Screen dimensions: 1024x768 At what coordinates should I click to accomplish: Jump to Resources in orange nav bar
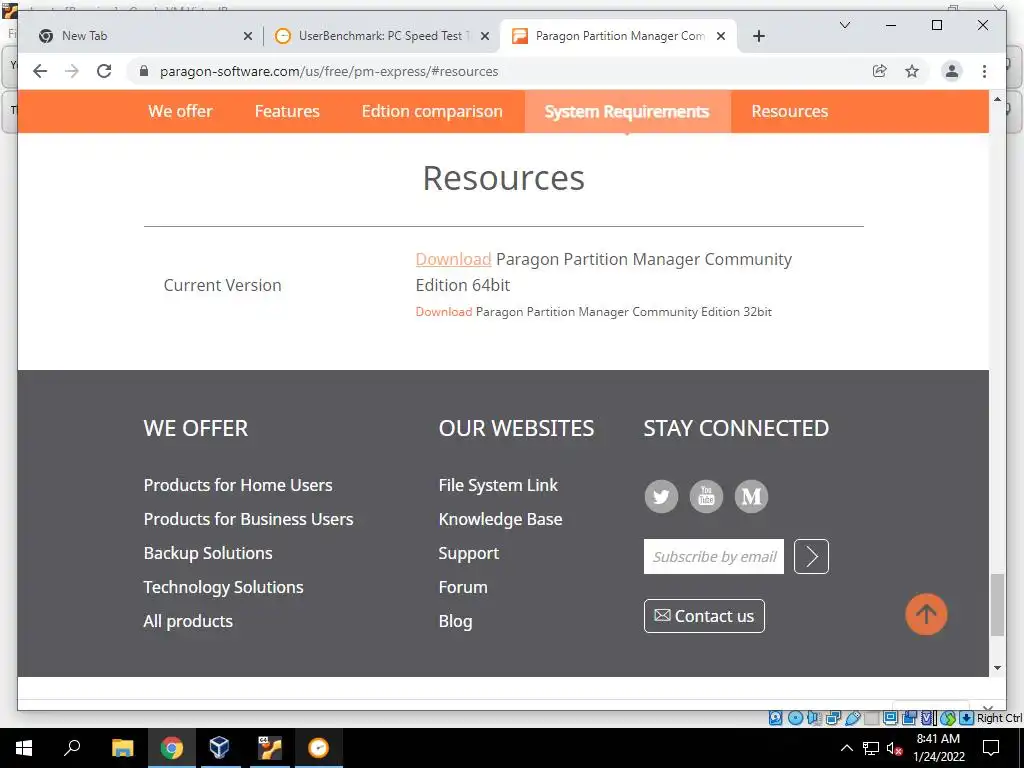pyautogui.click(x=790, y=112)
